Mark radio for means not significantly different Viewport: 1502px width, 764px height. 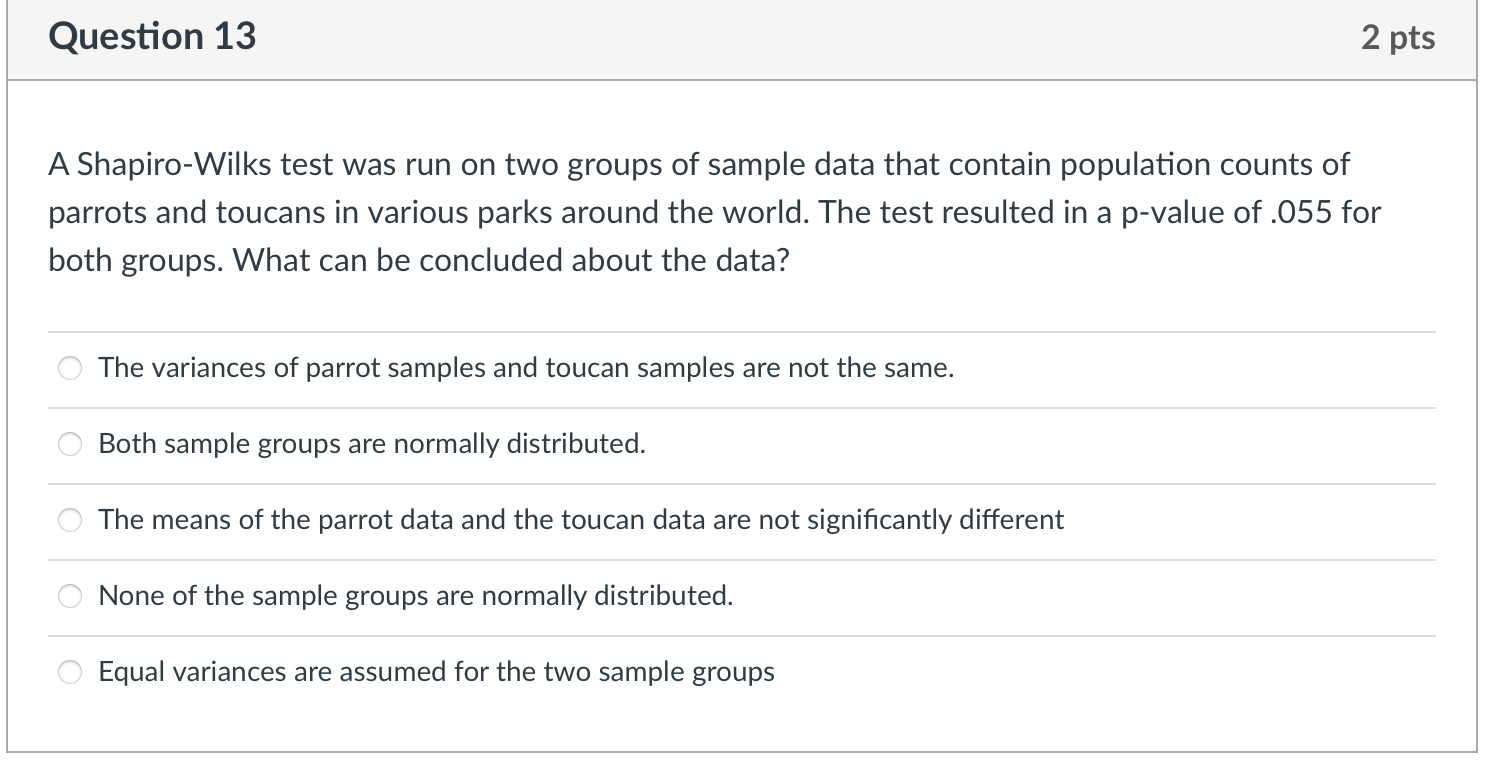pyautogui.click(x=69, y=521)
